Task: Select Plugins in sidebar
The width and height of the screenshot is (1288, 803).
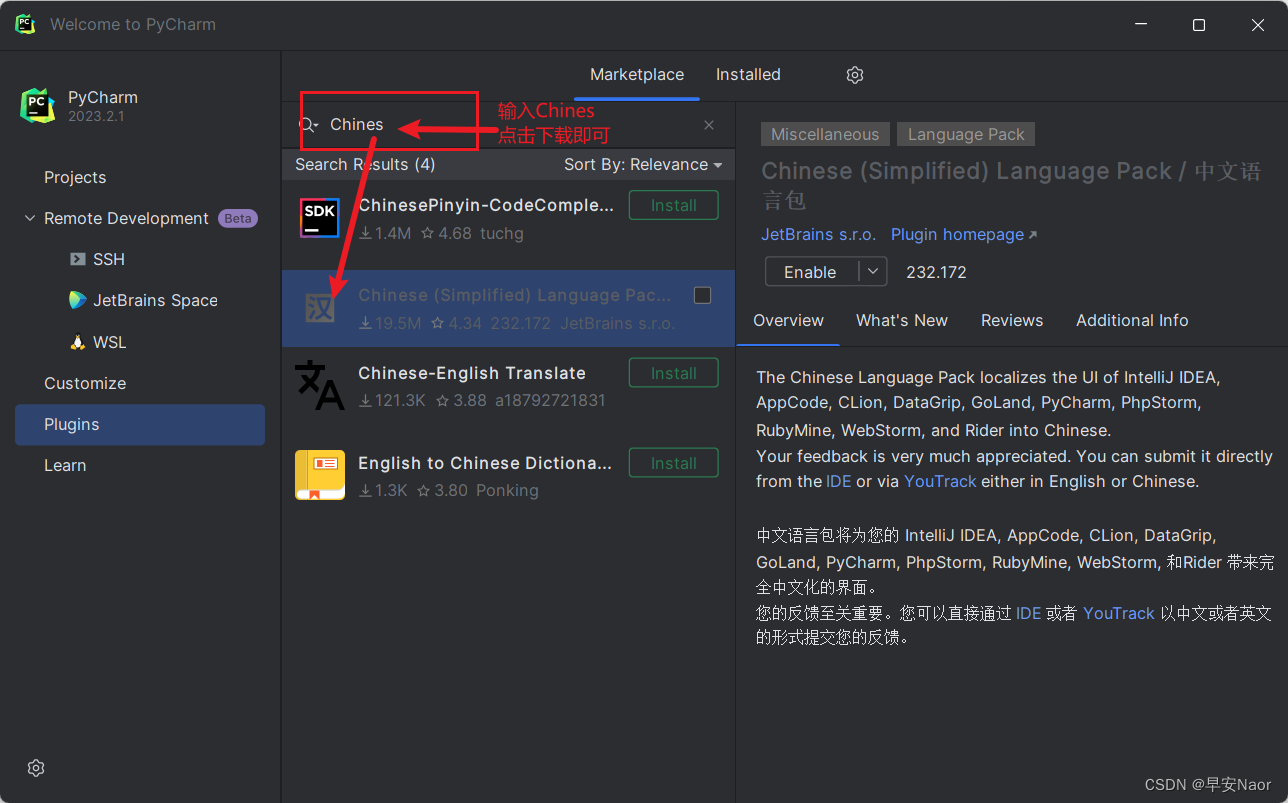Action: click(140, 424)
